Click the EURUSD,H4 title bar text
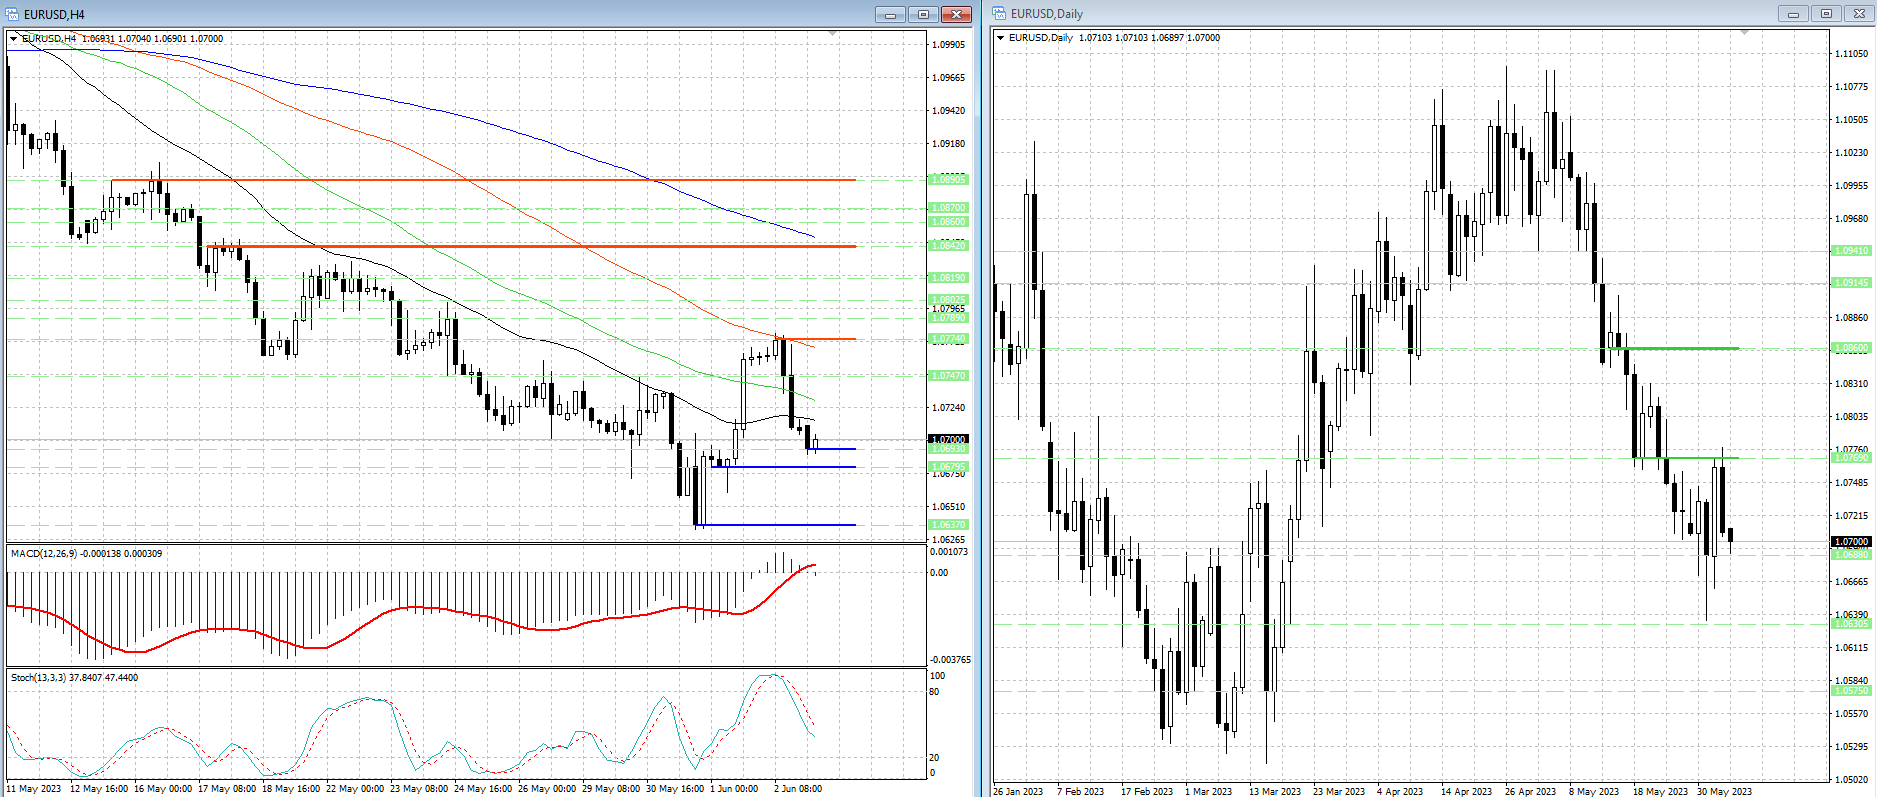 54,15
